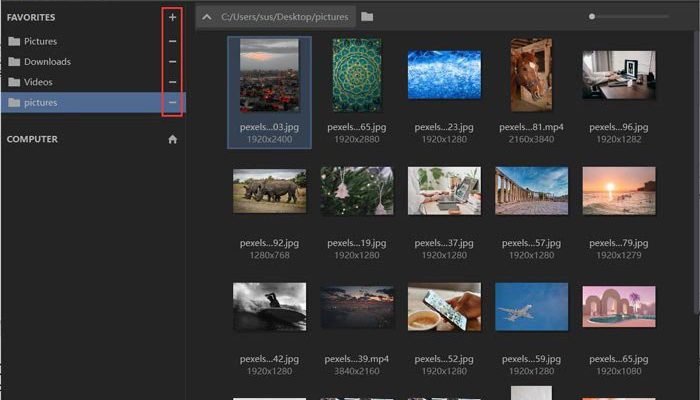Select horse video thumbnail pexels...81.mp4
This screenshot has width=700, height=400.
(x=531, y=75)
